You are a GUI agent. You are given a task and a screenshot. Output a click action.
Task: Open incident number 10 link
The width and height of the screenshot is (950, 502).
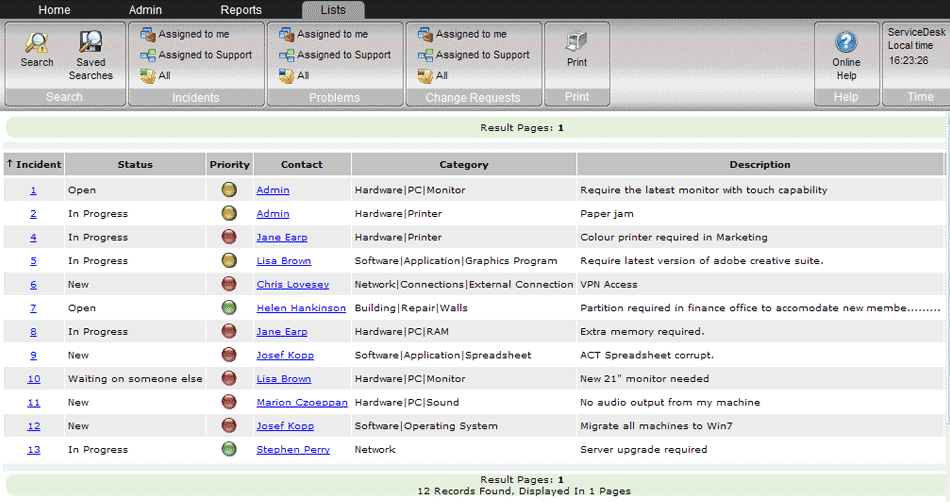pyautogui.click(x=34, y=379)
